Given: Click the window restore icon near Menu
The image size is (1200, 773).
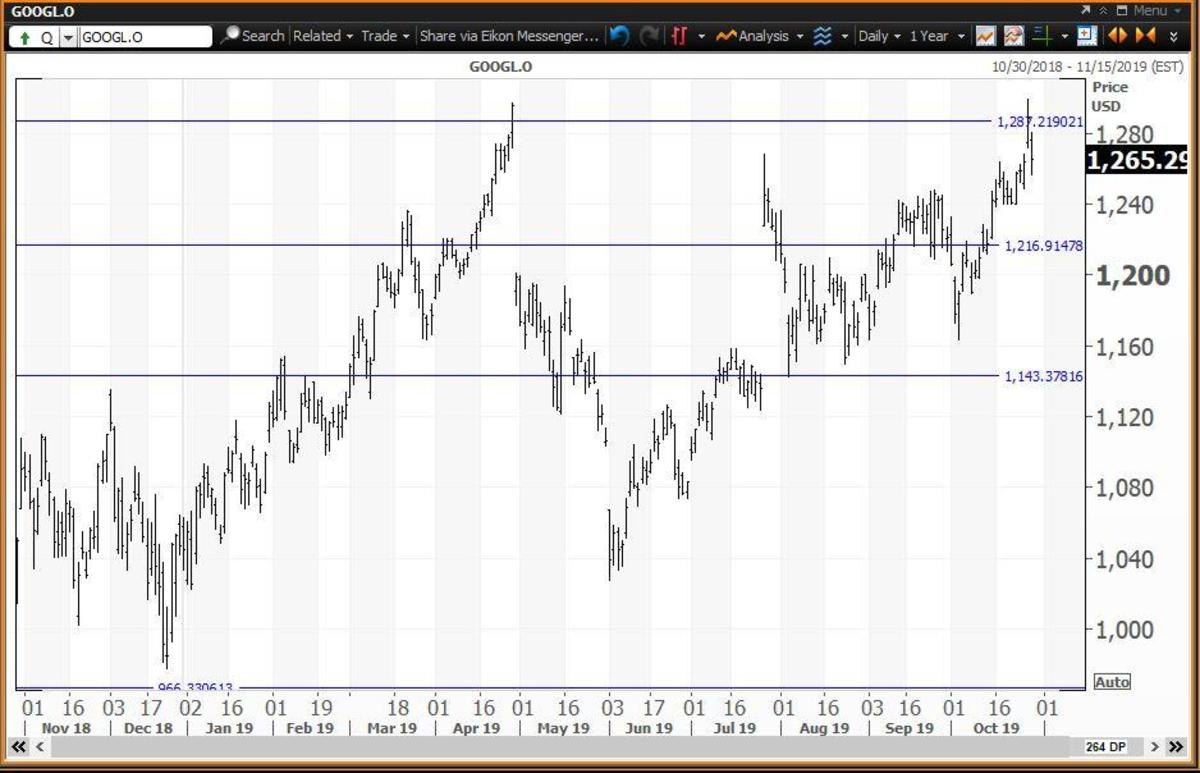Looking at the screenshot, I should [x=1122, y=10].
